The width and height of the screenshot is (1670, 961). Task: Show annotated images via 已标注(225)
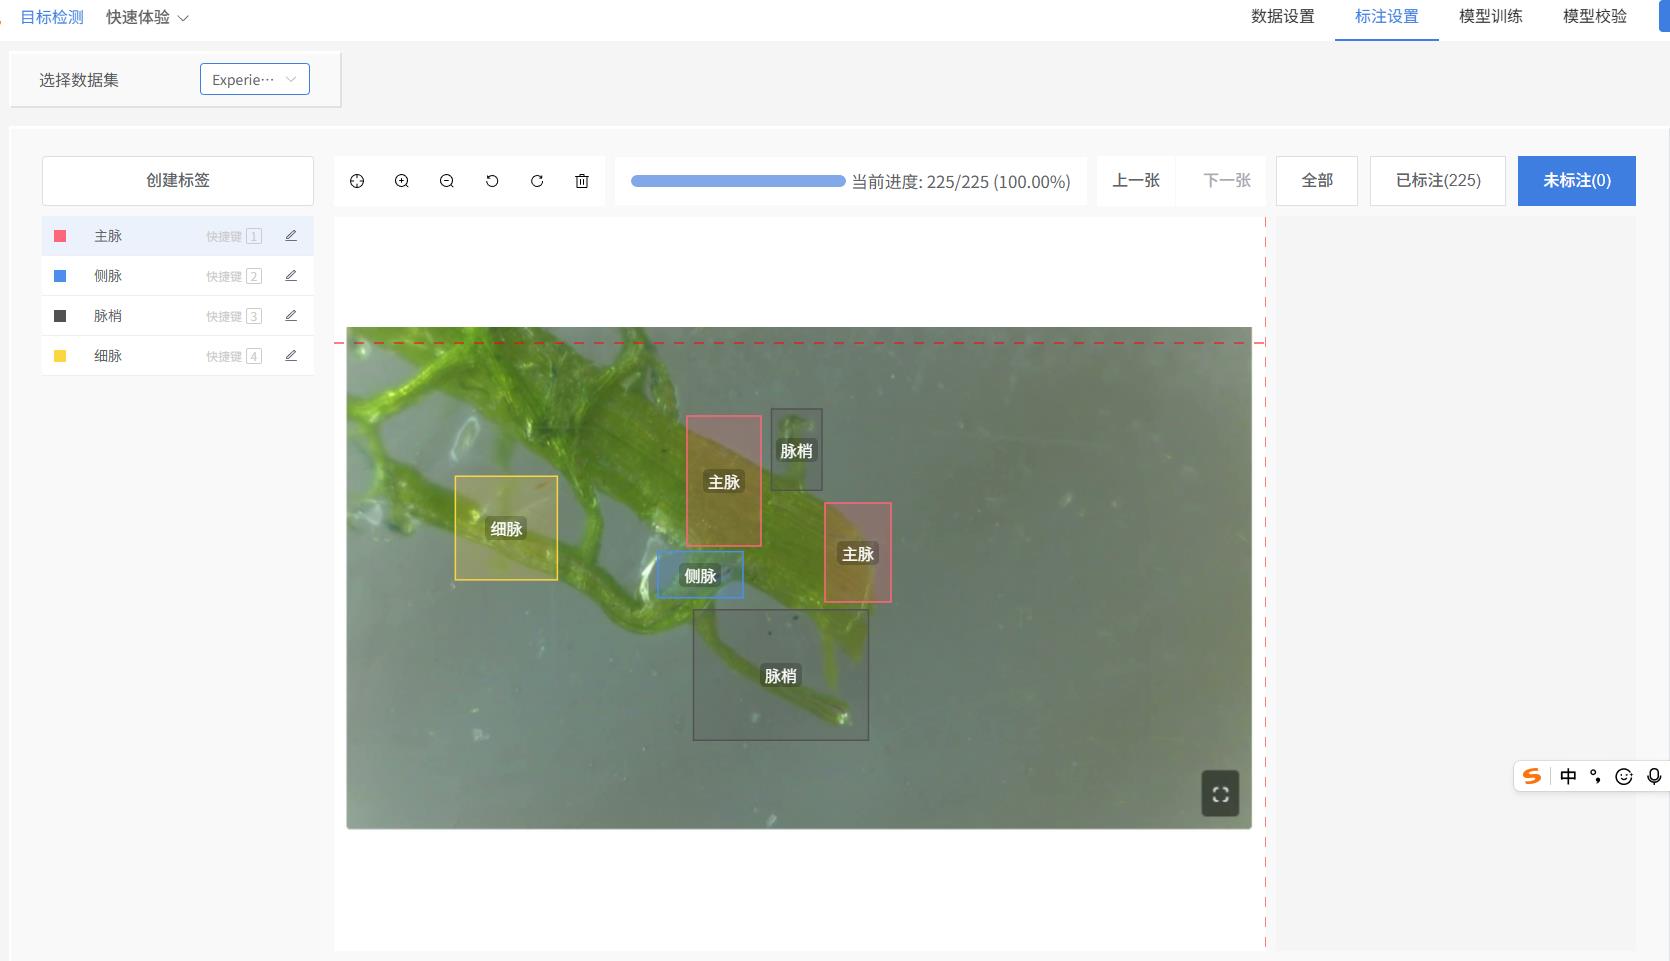[x=1437, y=181]
